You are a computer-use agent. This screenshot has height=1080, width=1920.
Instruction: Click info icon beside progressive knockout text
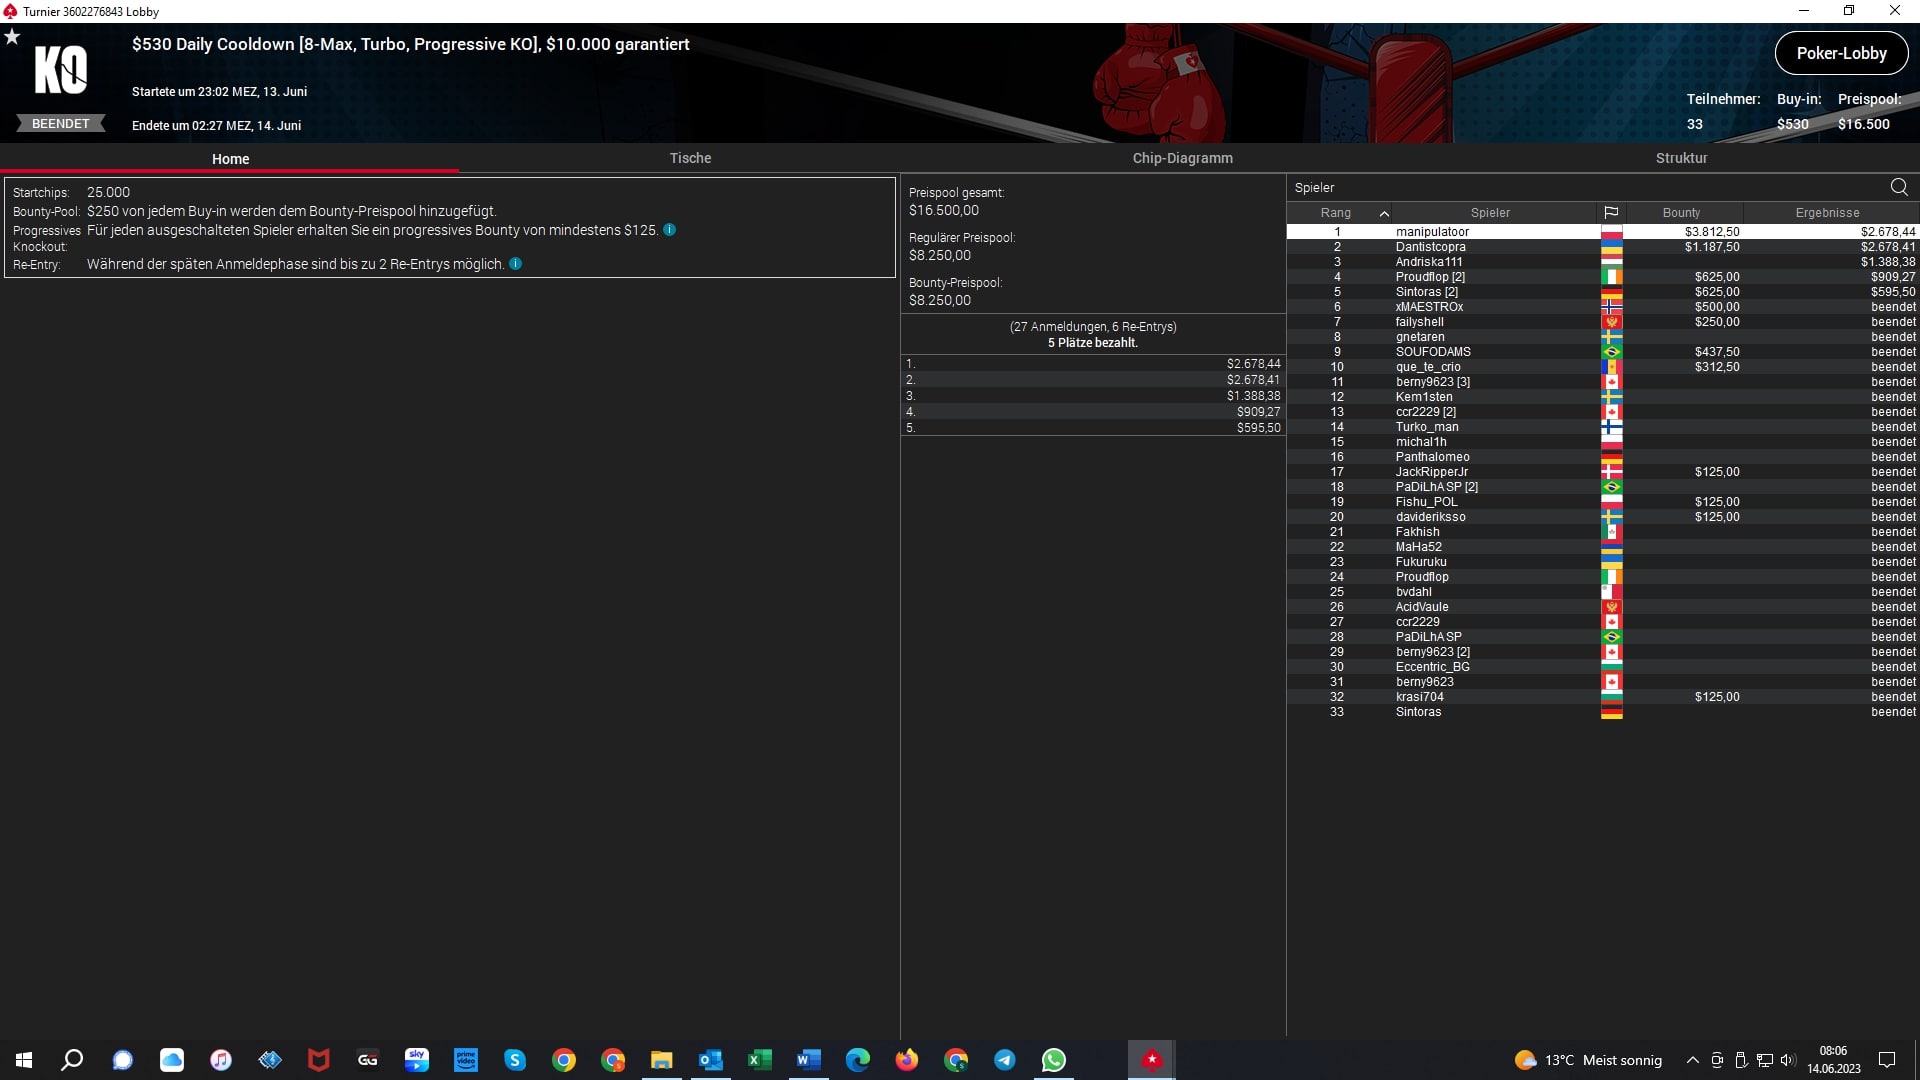point(669,230)
